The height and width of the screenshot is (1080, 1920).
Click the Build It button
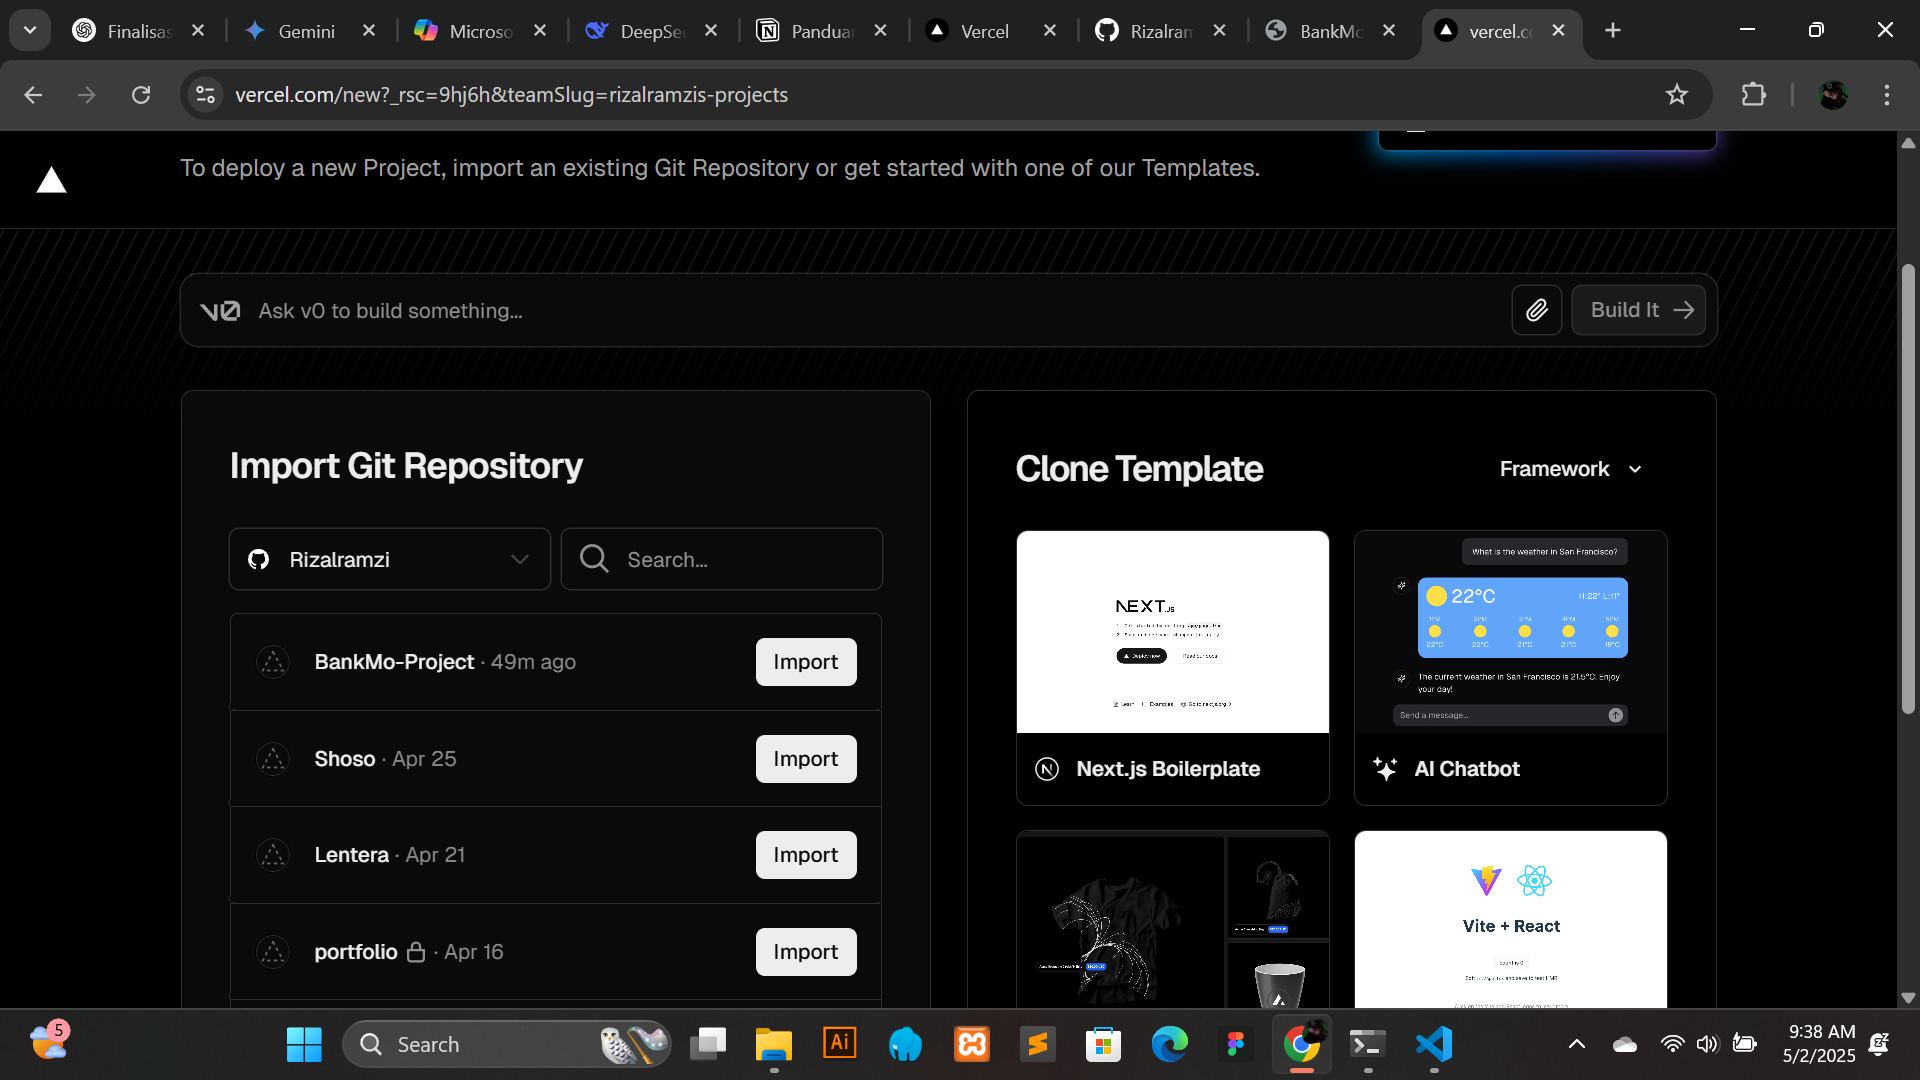pos(1639,310)
